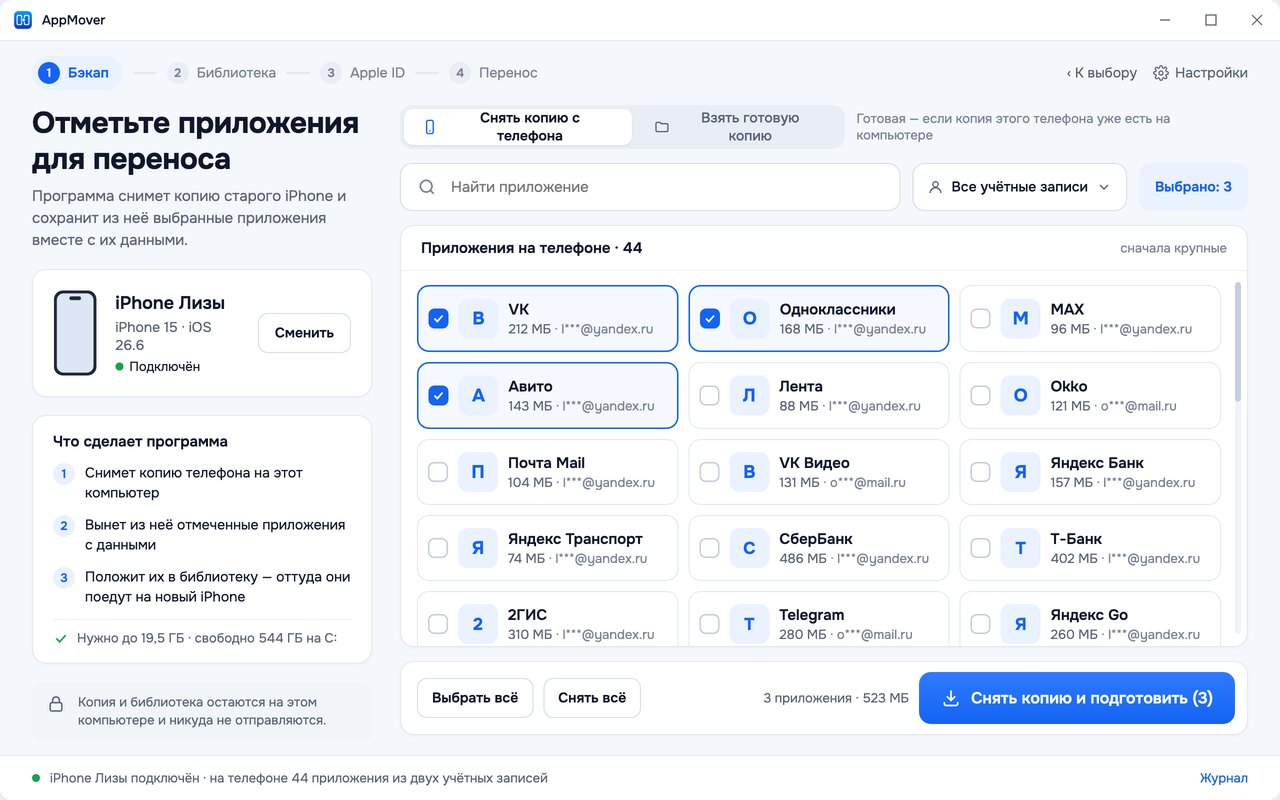Focus the 'Найти приложение' search field
Image resolution: width=1280 pixels, height=800 pixels.
(650, 187)
